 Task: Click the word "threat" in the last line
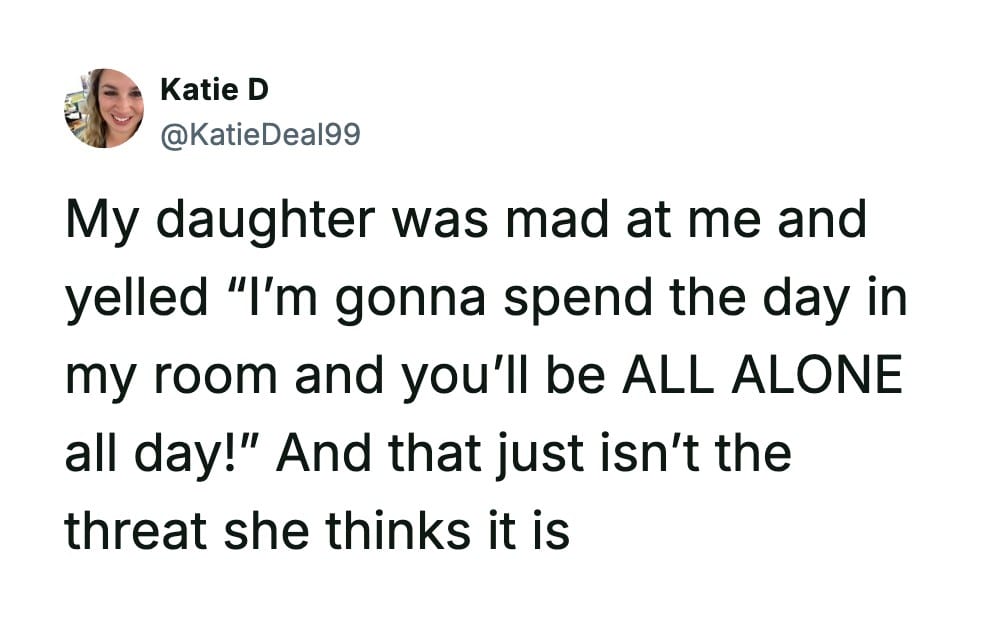click(138, 532)
